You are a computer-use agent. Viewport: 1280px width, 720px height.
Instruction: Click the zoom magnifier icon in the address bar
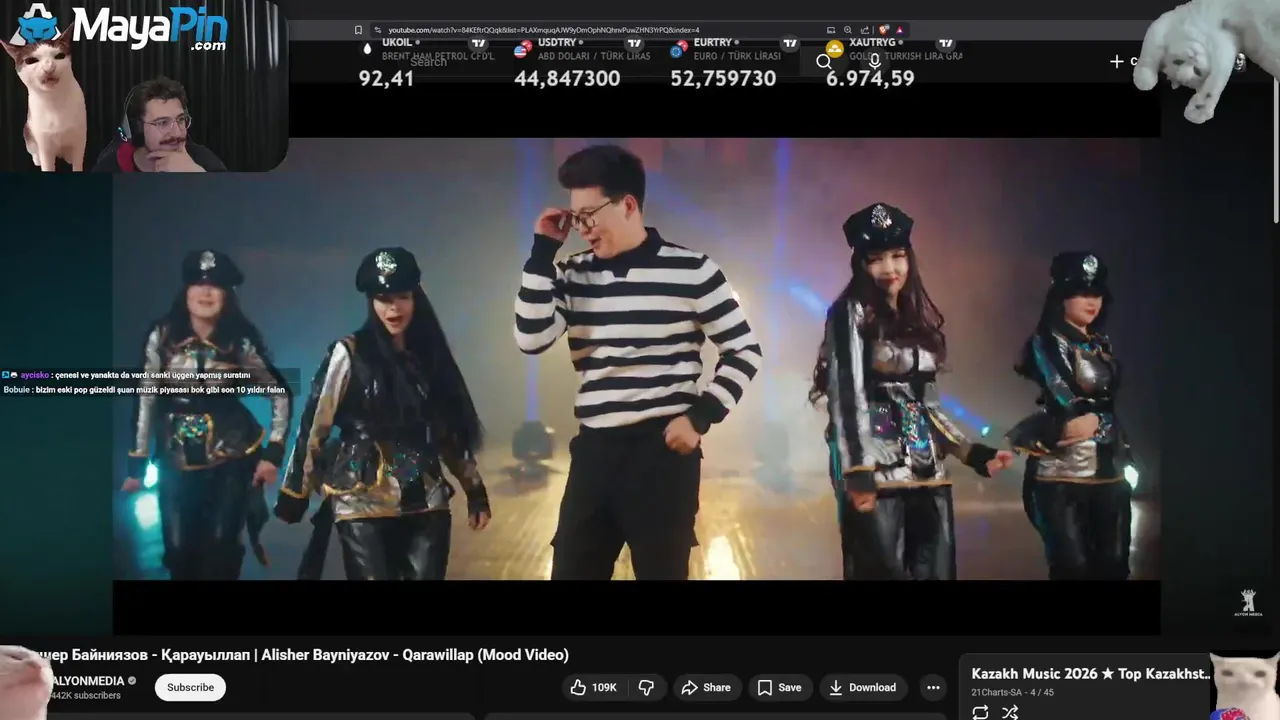pos(848,30)
